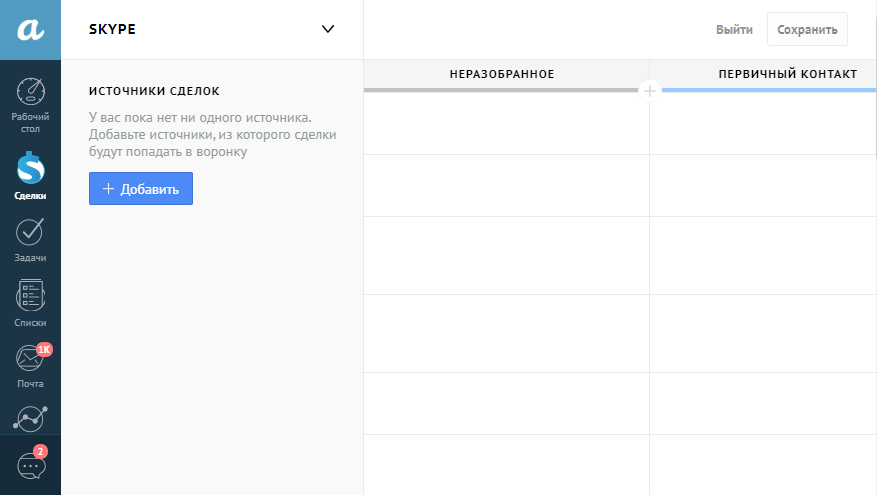877x495 pixels.
Task: Click the SKYPE pipeline name
Action: pyautogui.click(x=112, y=29)
